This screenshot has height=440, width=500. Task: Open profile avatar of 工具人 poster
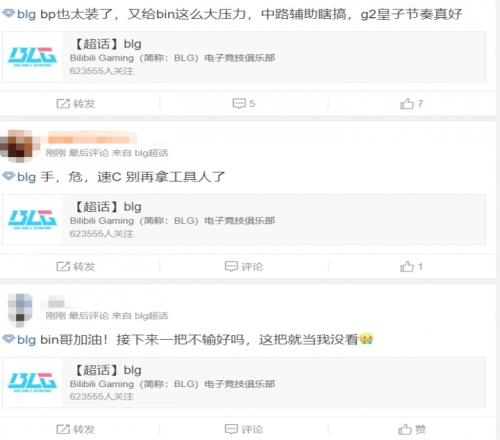[19, 145]
